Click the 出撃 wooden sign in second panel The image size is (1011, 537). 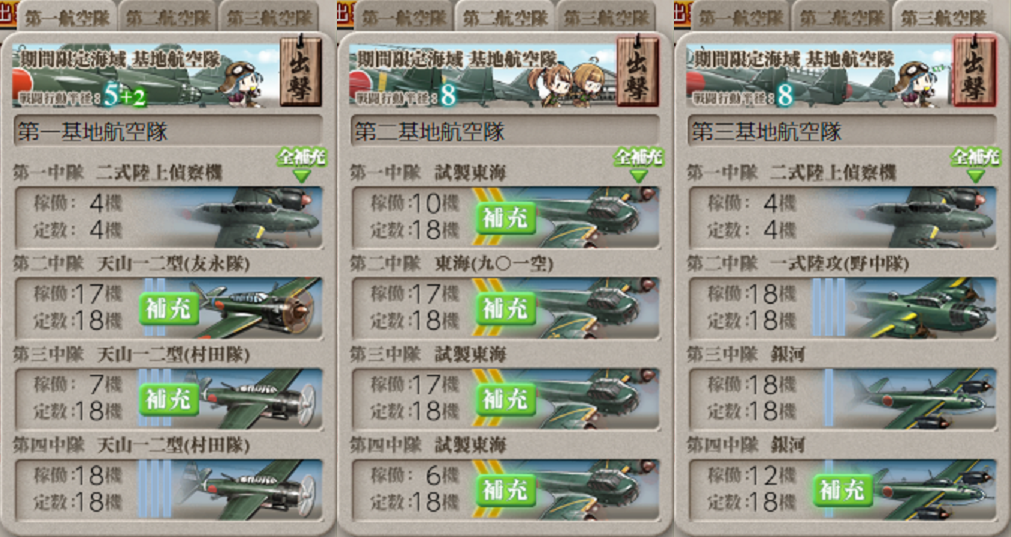(638, 72)
